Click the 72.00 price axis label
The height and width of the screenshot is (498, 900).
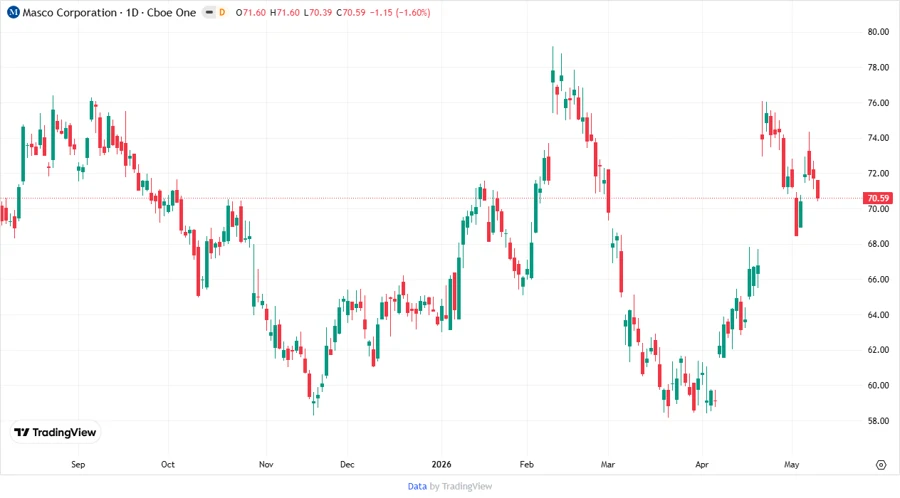point(878,173)
